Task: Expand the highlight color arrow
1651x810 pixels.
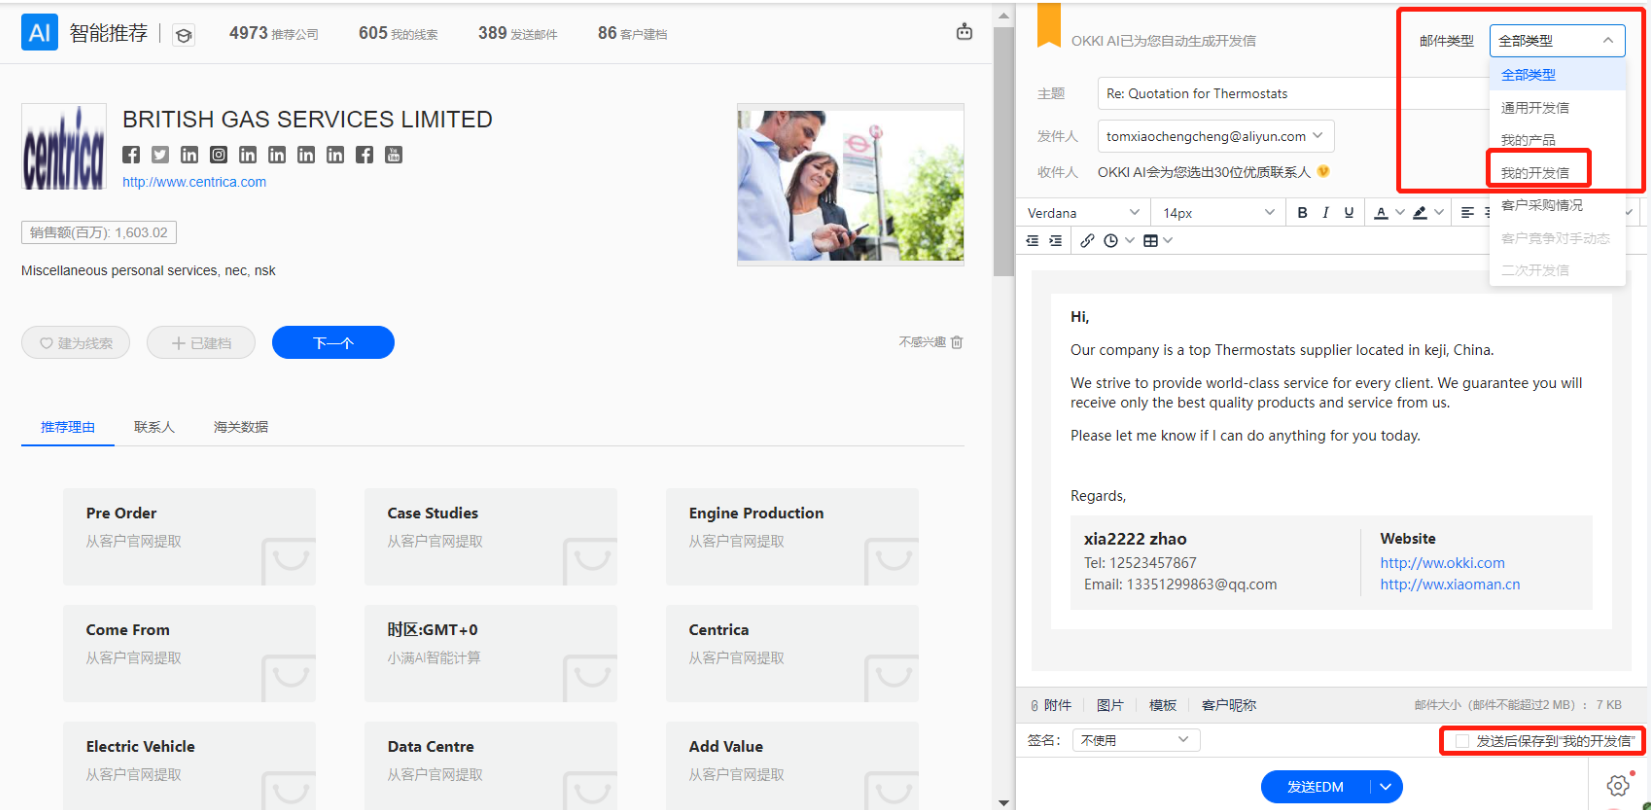Action: tap(1439, 212)
